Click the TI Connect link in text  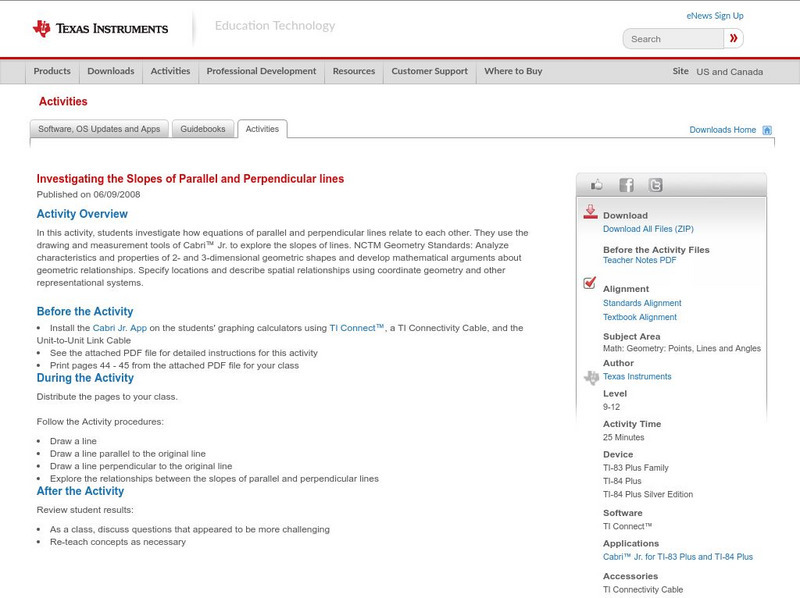356,328
